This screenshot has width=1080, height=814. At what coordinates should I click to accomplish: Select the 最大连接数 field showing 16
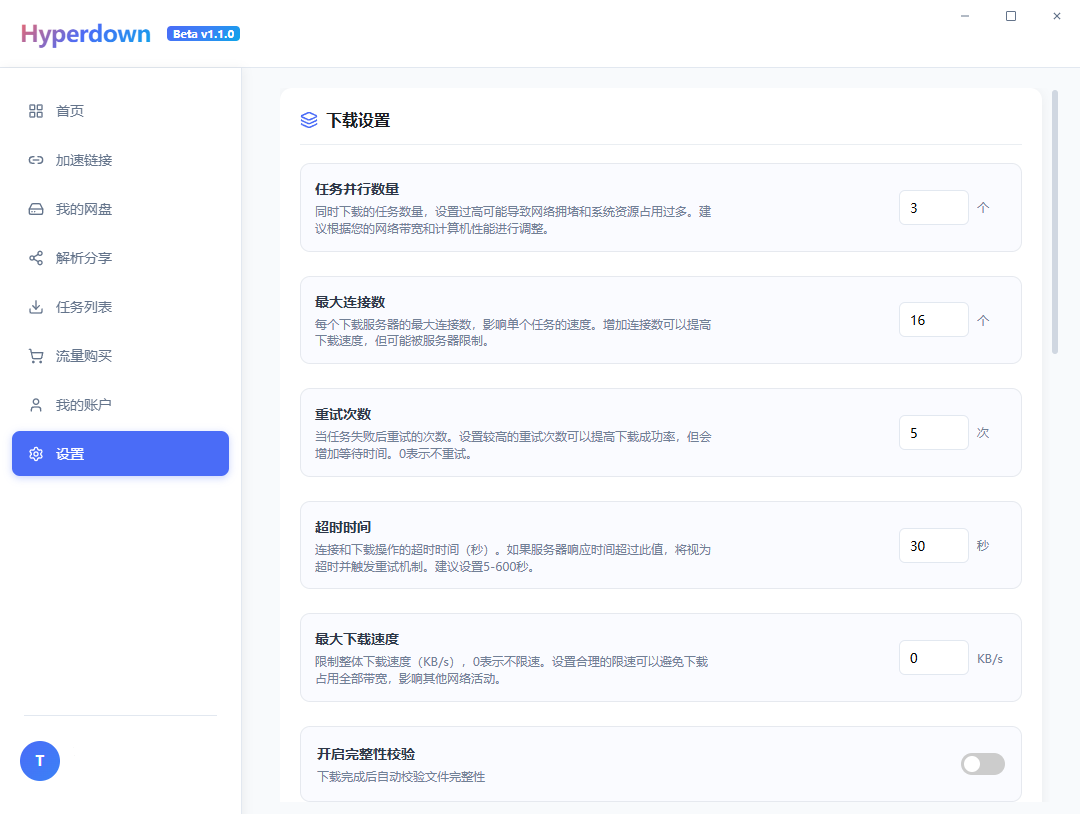pos(933,320)
